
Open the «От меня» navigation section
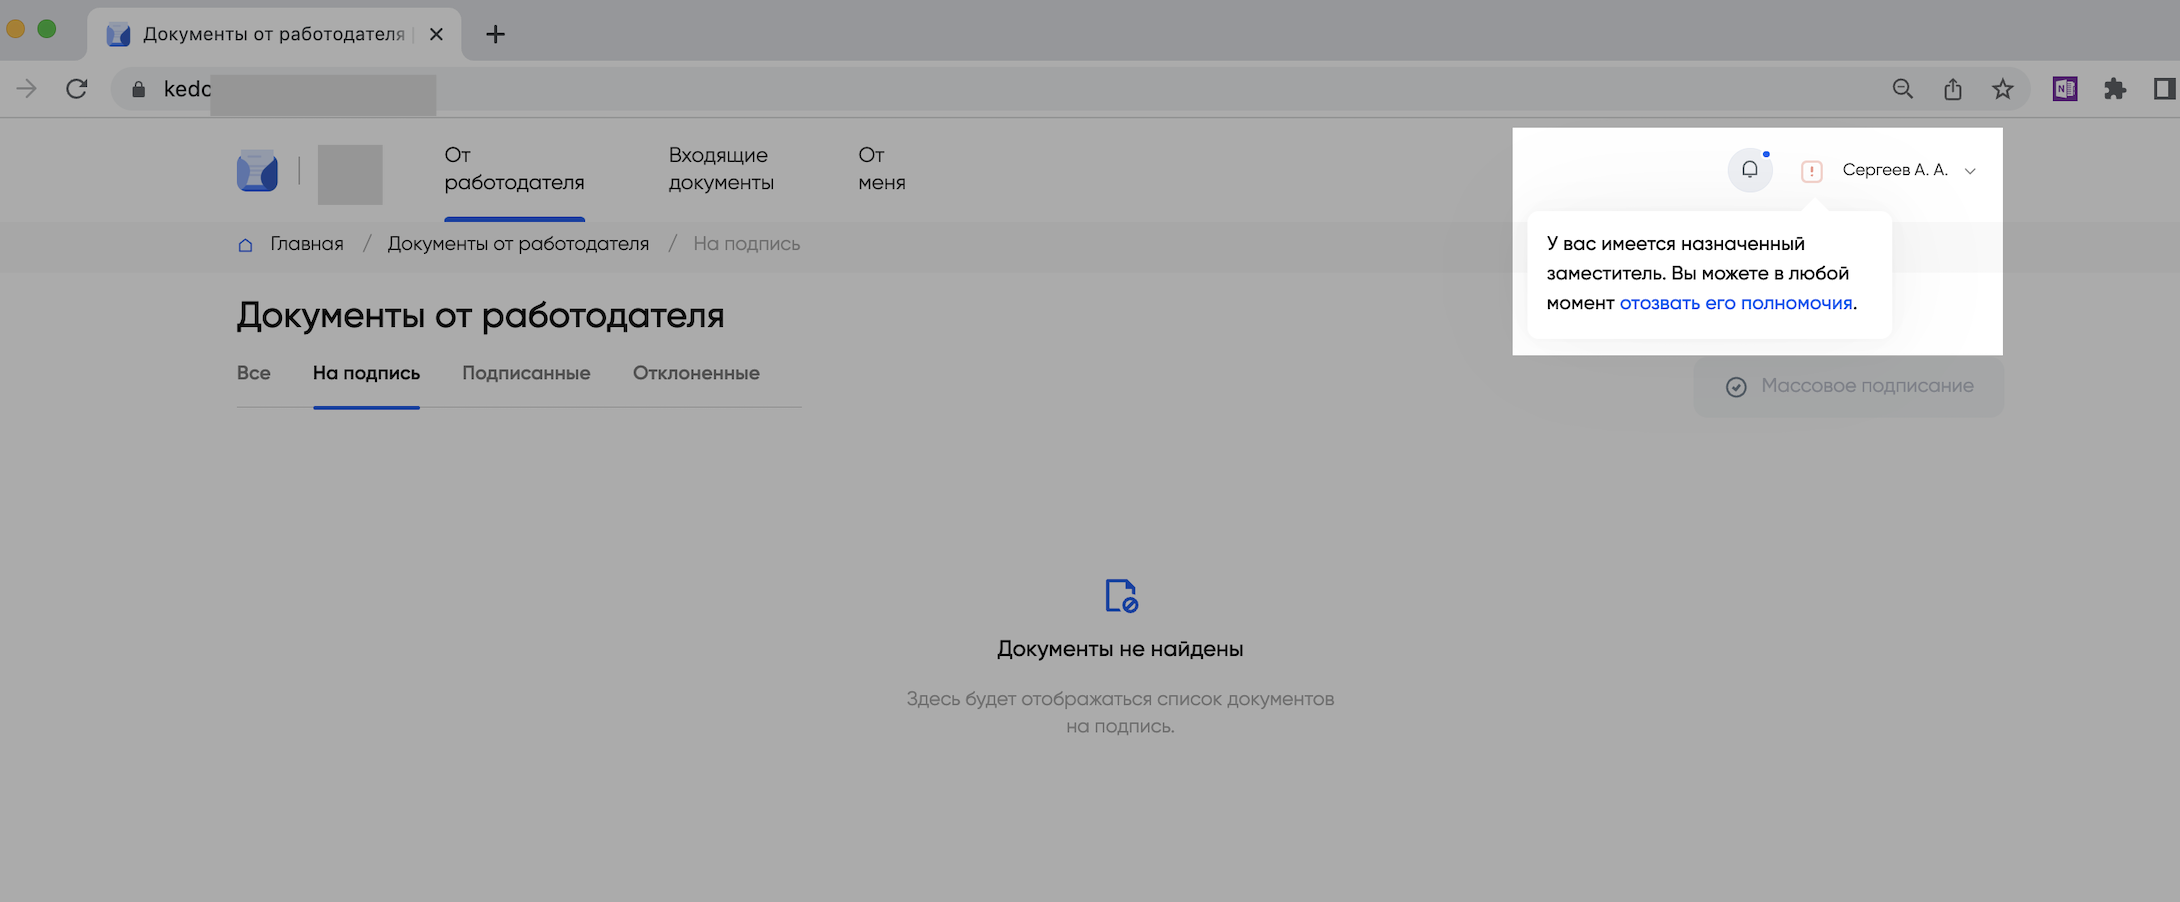pos(881,169)
